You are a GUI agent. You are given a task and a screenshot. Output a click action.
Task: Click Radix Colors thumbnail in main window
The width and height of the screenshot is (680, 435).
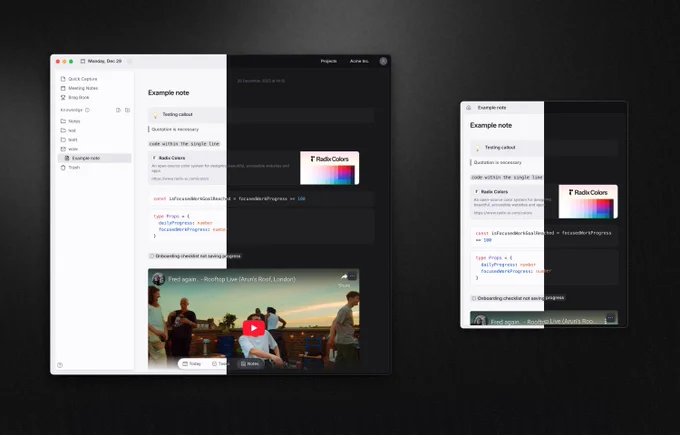330,168
